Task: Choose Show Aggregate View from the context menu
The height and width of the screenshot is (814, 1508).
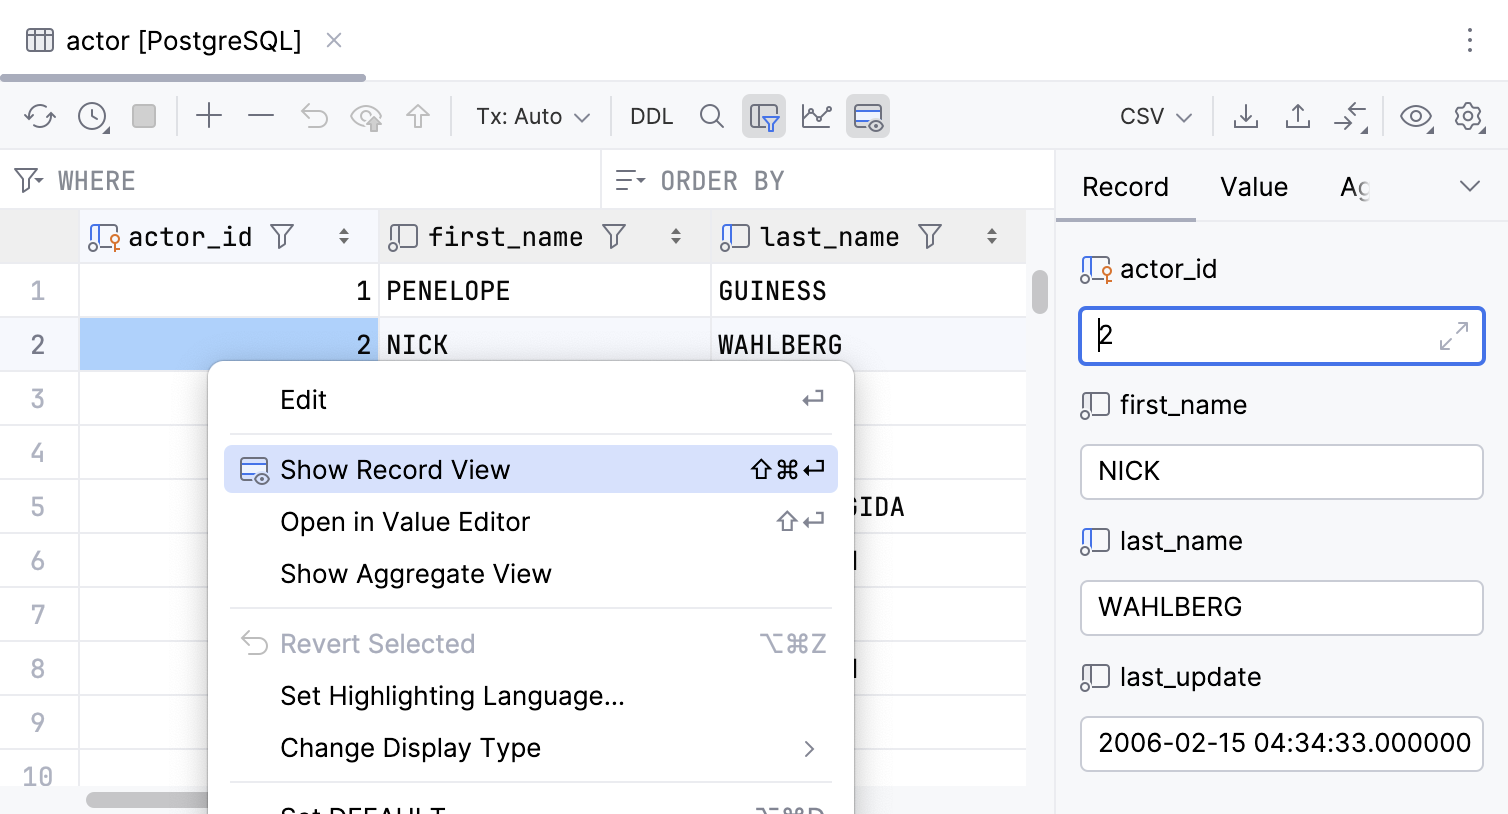Action: (x=416, y=574)
